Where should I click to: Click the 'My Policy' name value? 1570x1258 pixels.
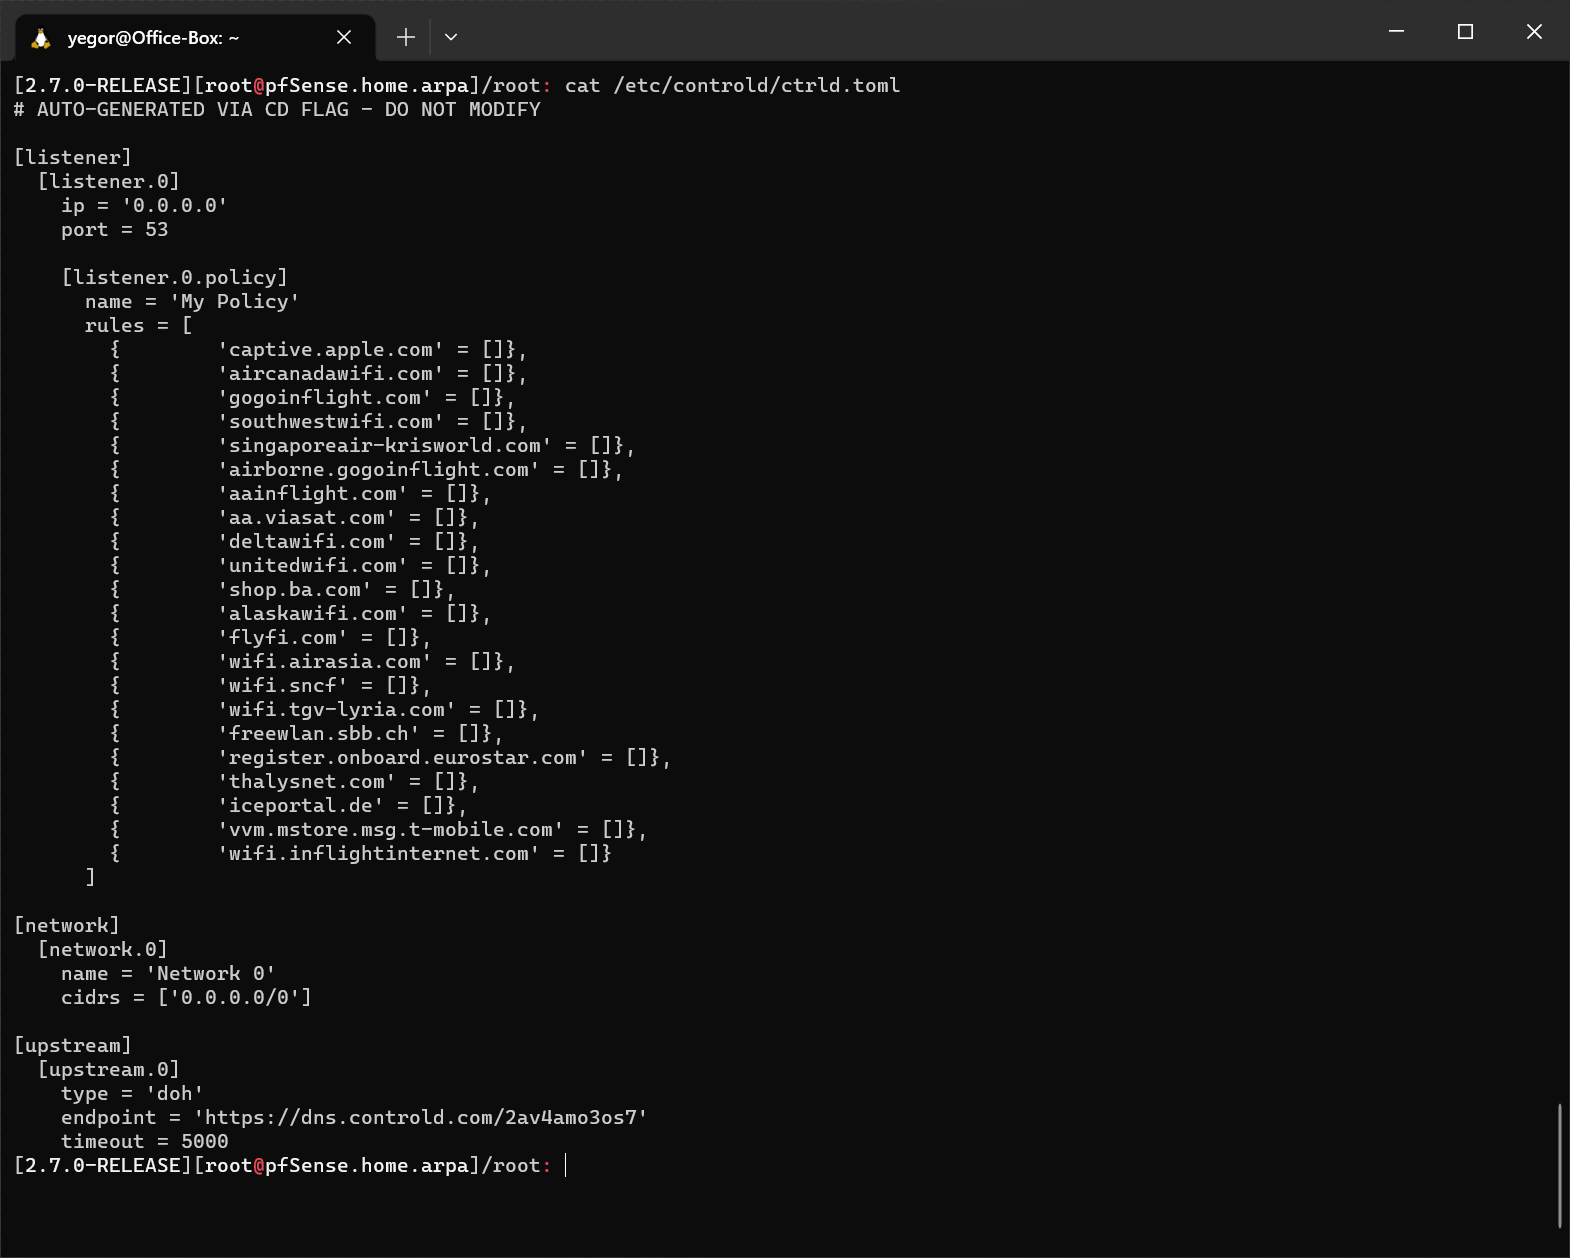click(234, 301)
